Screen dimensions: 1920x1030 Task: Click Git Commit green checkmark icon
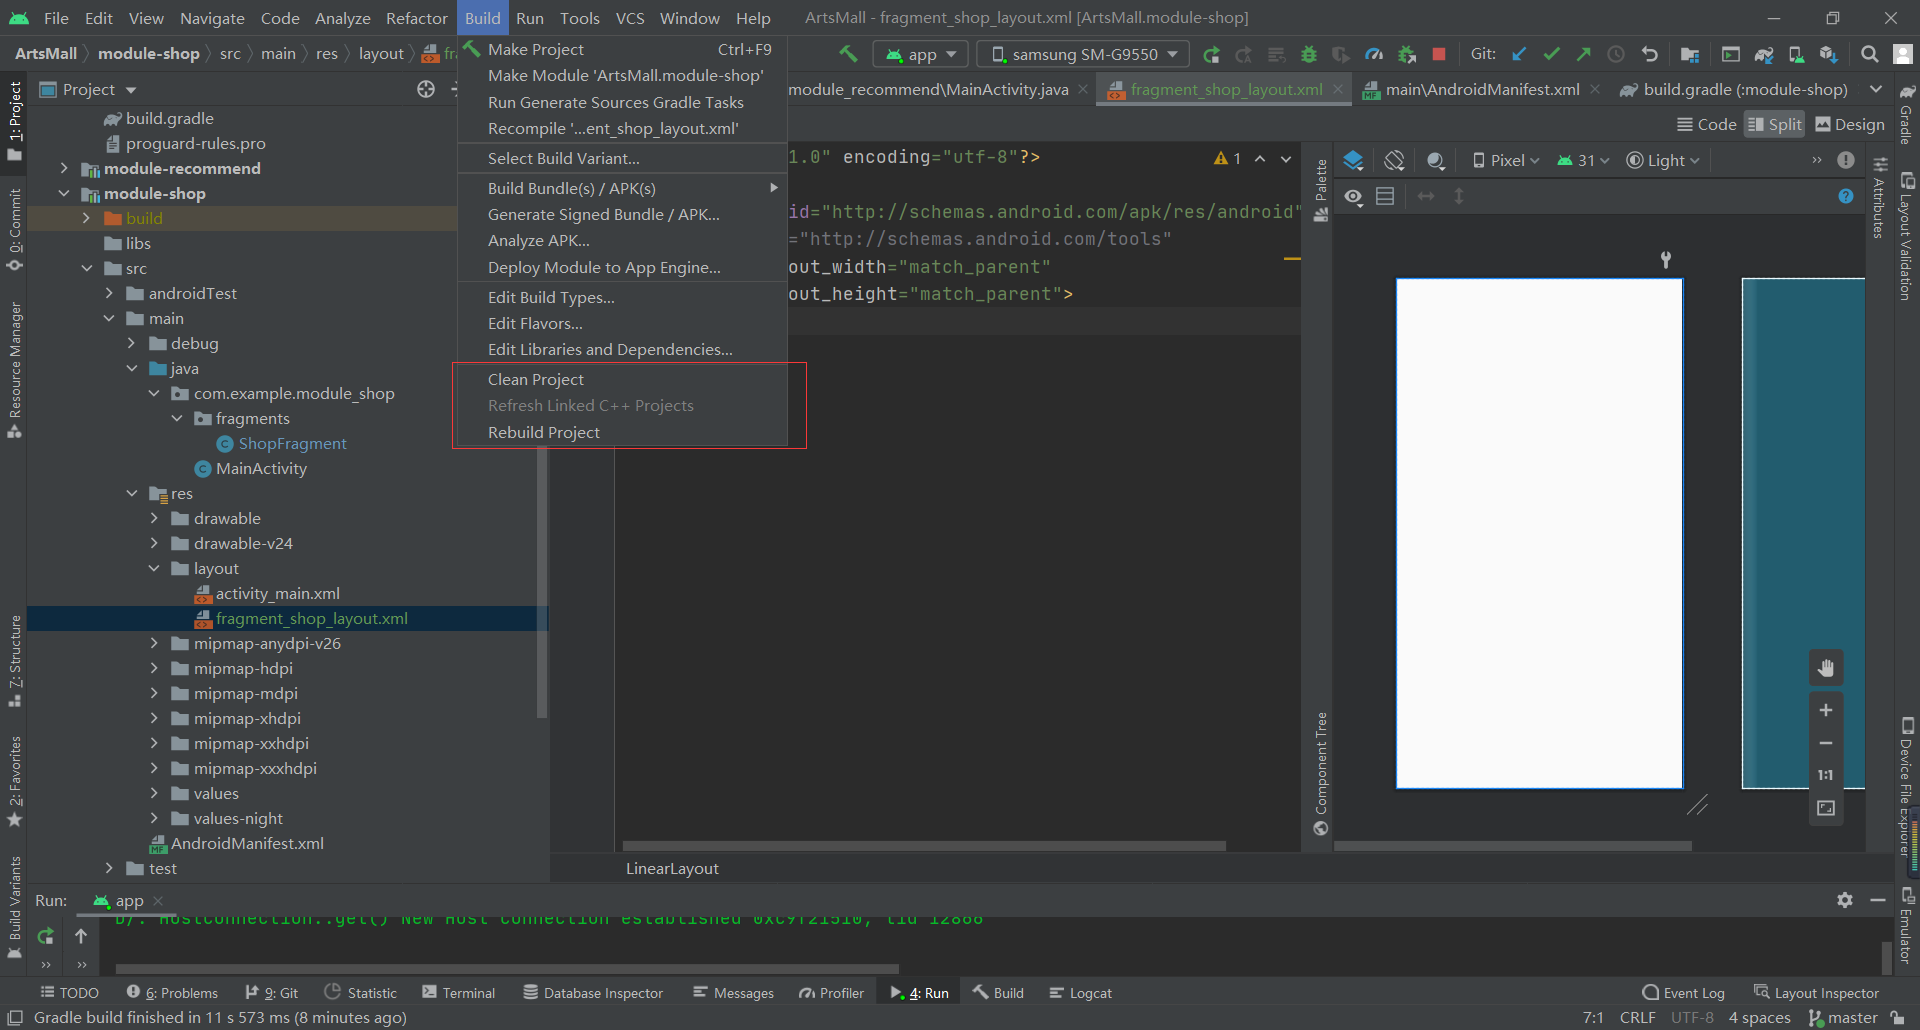1551,54
